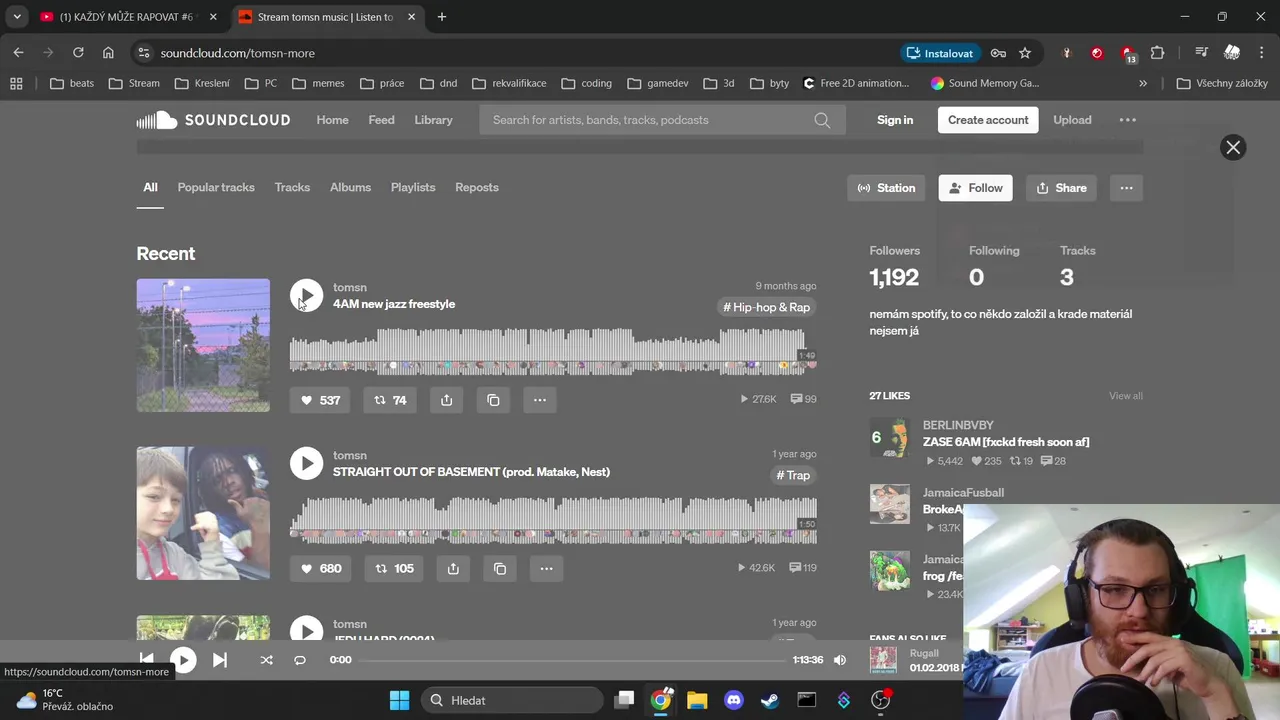
Task: Click the SoundCloud logo
Action: click(213, 120)
